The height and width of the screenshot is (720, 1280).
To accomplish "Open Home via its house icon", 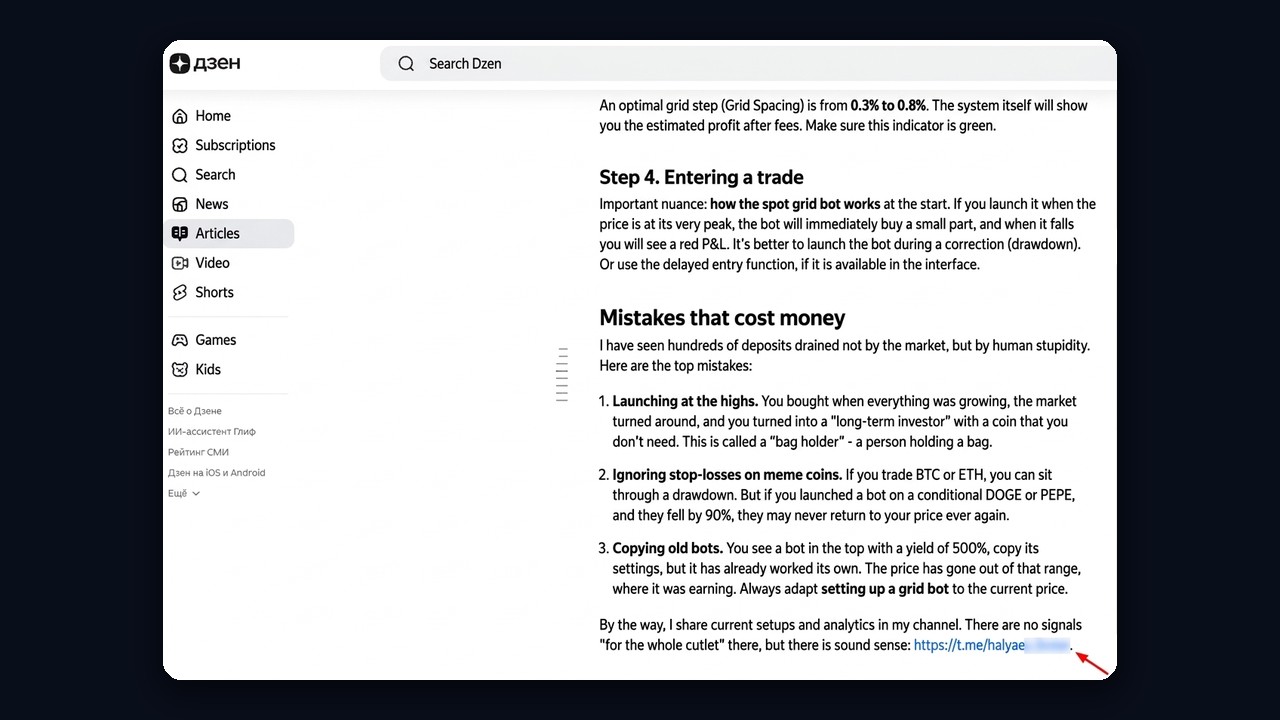I will [x=180, y=116].
